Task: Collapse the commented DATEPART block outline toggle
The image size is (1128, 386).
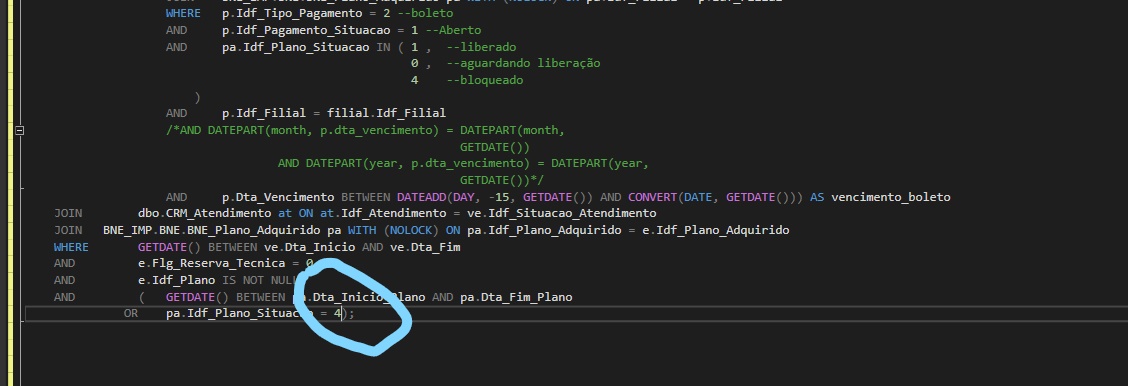Action: coord(19,130)
